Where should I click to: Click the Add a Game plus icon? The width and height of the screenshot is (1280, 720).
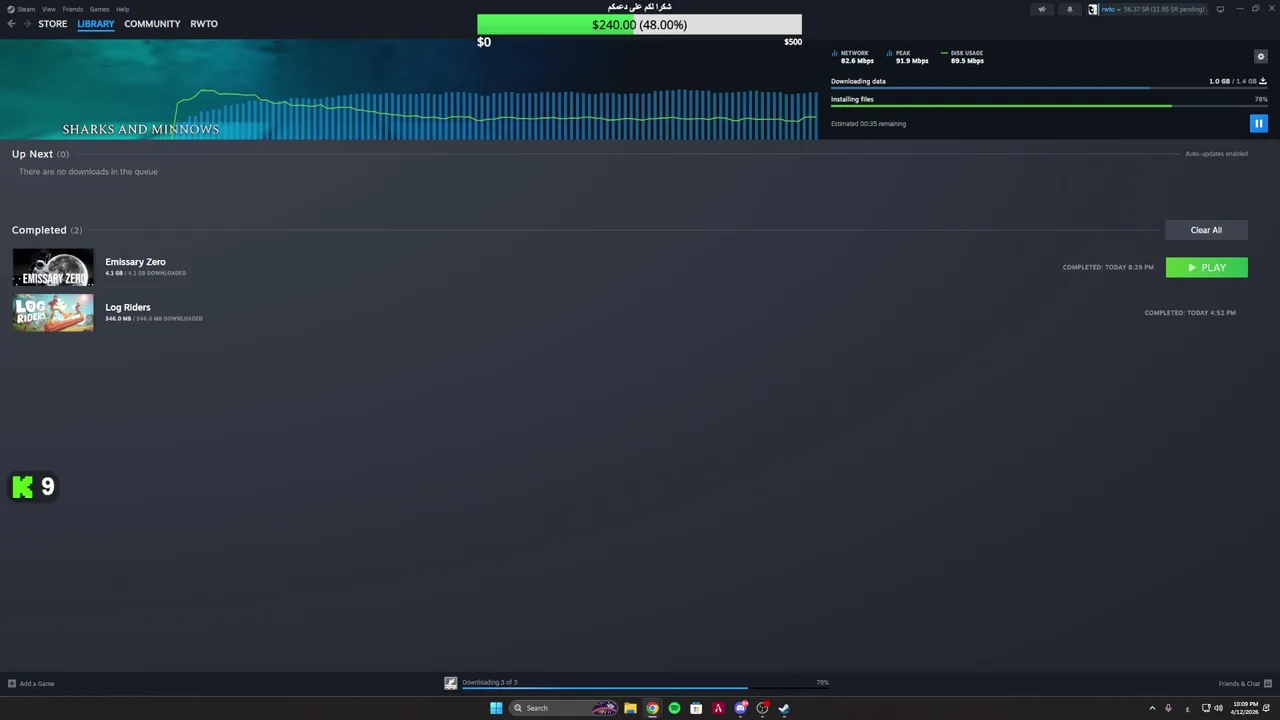12,684
